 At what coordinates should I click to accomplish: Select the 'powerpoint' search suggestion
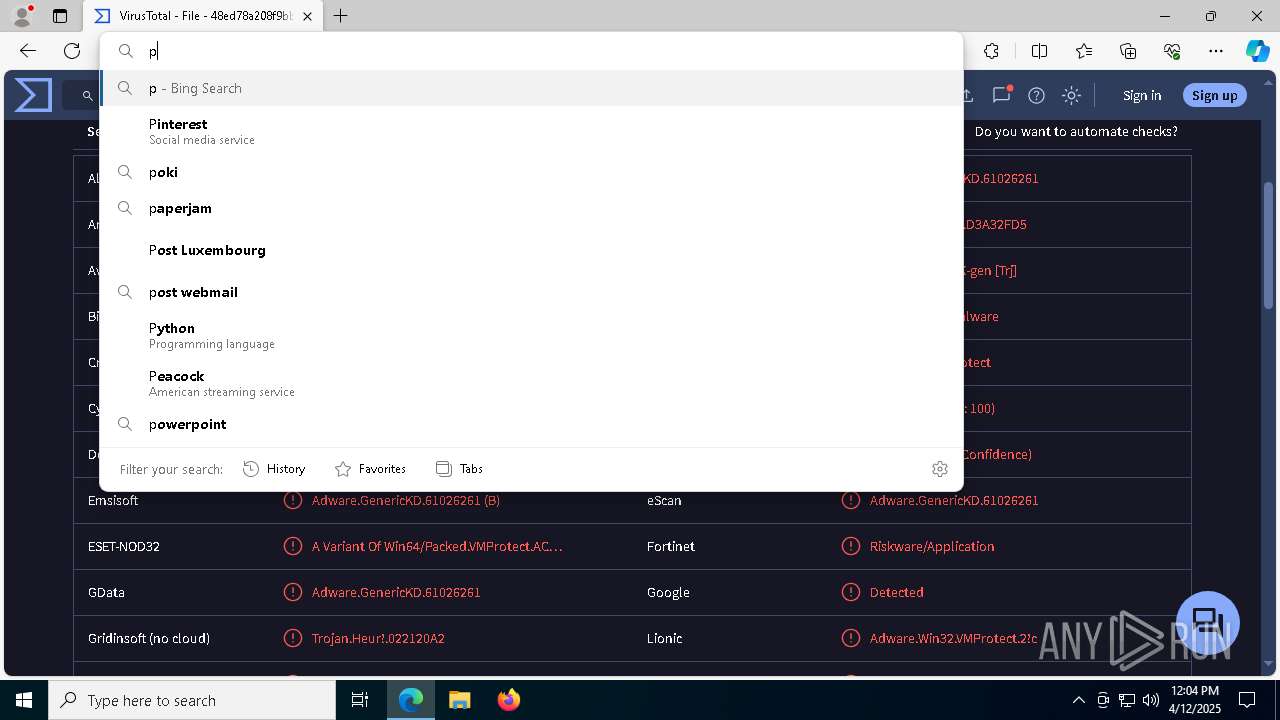point(531,424)
